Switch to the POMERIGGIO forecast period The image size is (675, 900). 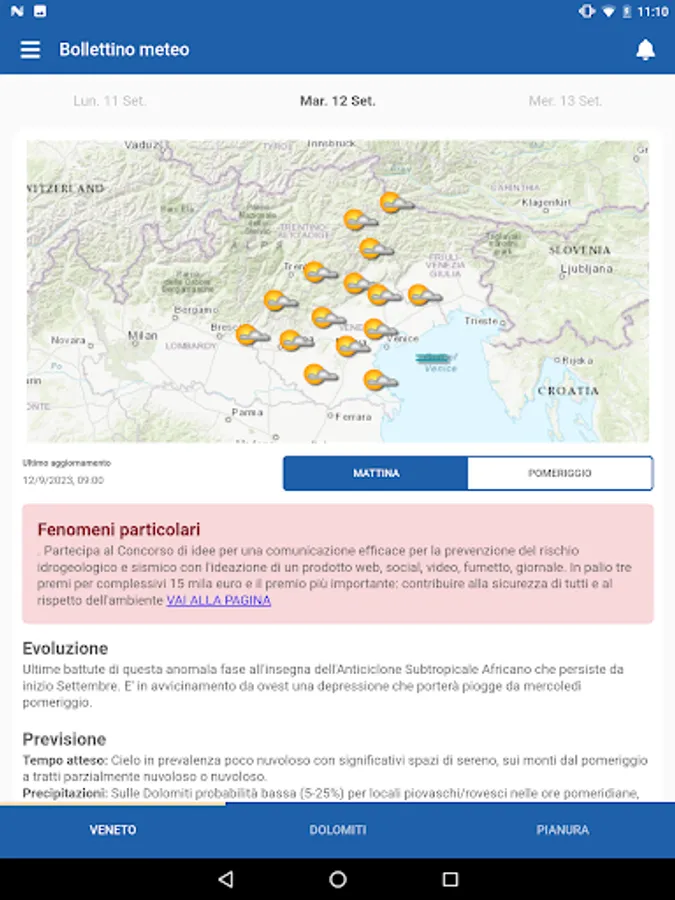tap(560, 473)
